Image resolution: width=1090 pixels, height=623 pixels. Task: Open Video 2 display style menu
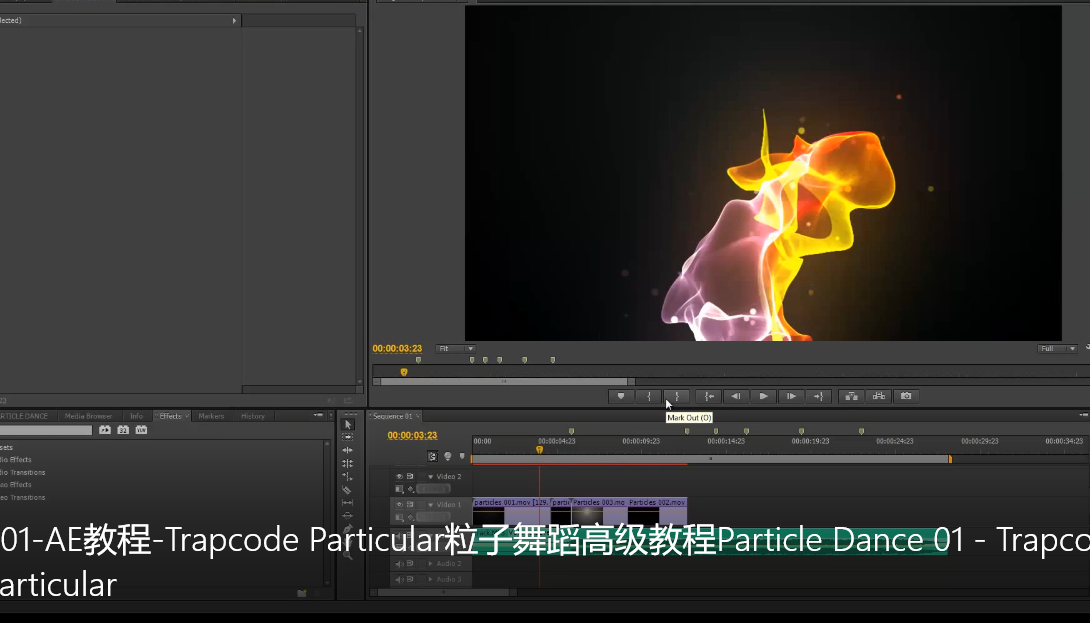point(399,489)
